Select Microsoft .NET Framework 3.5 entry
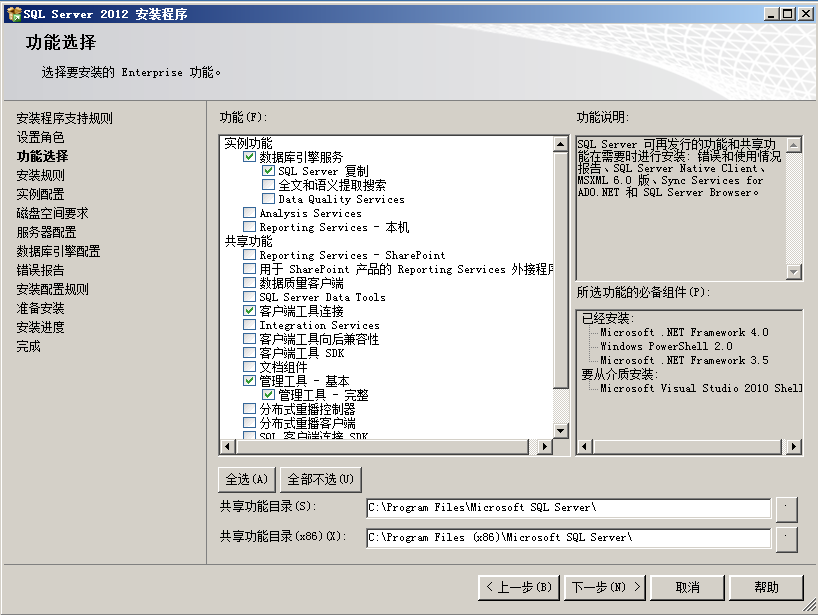This screenshot has height=615, width=818. pos(684,360)
